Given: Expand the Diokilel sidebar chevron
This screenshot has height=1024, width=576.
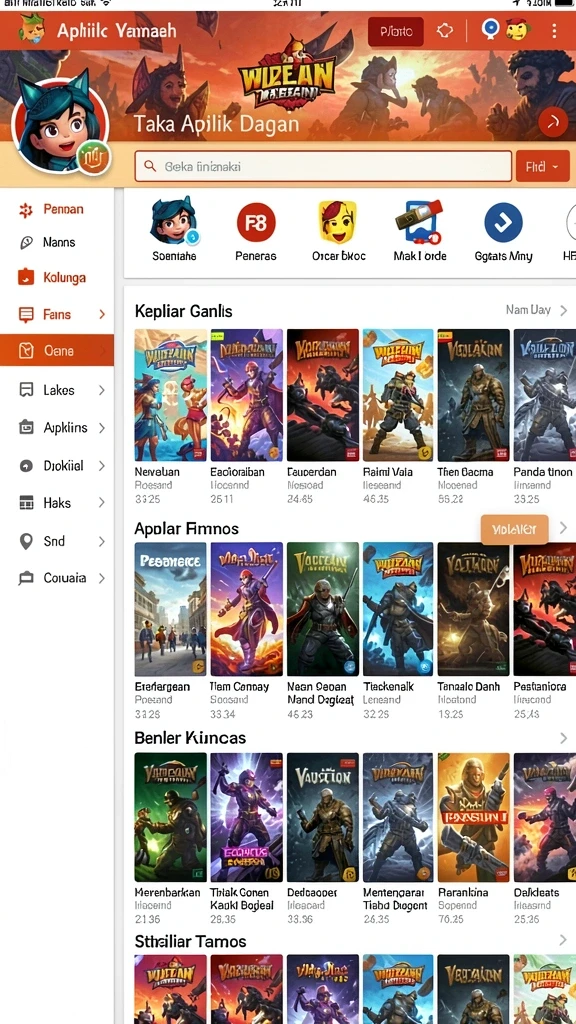Looking at the screenshot, I should pos(102,466).
